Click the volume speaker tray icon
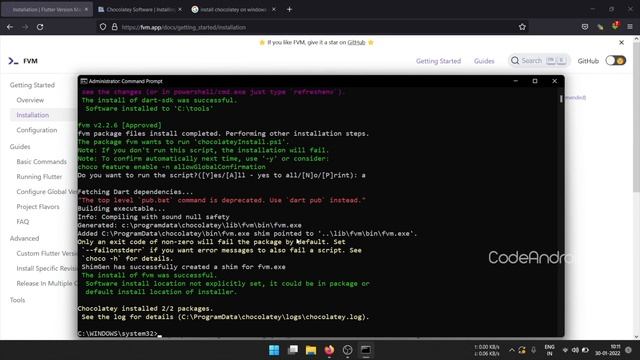The image size is (640, 360). pos(575,350)
